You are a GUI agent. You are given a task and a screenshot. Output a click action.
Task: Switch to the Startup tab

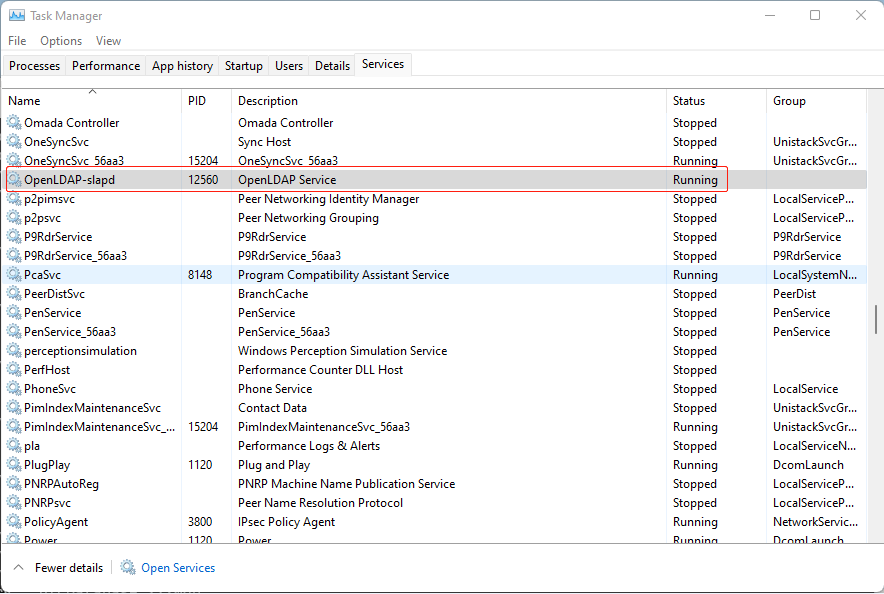[x=244, y=66]
